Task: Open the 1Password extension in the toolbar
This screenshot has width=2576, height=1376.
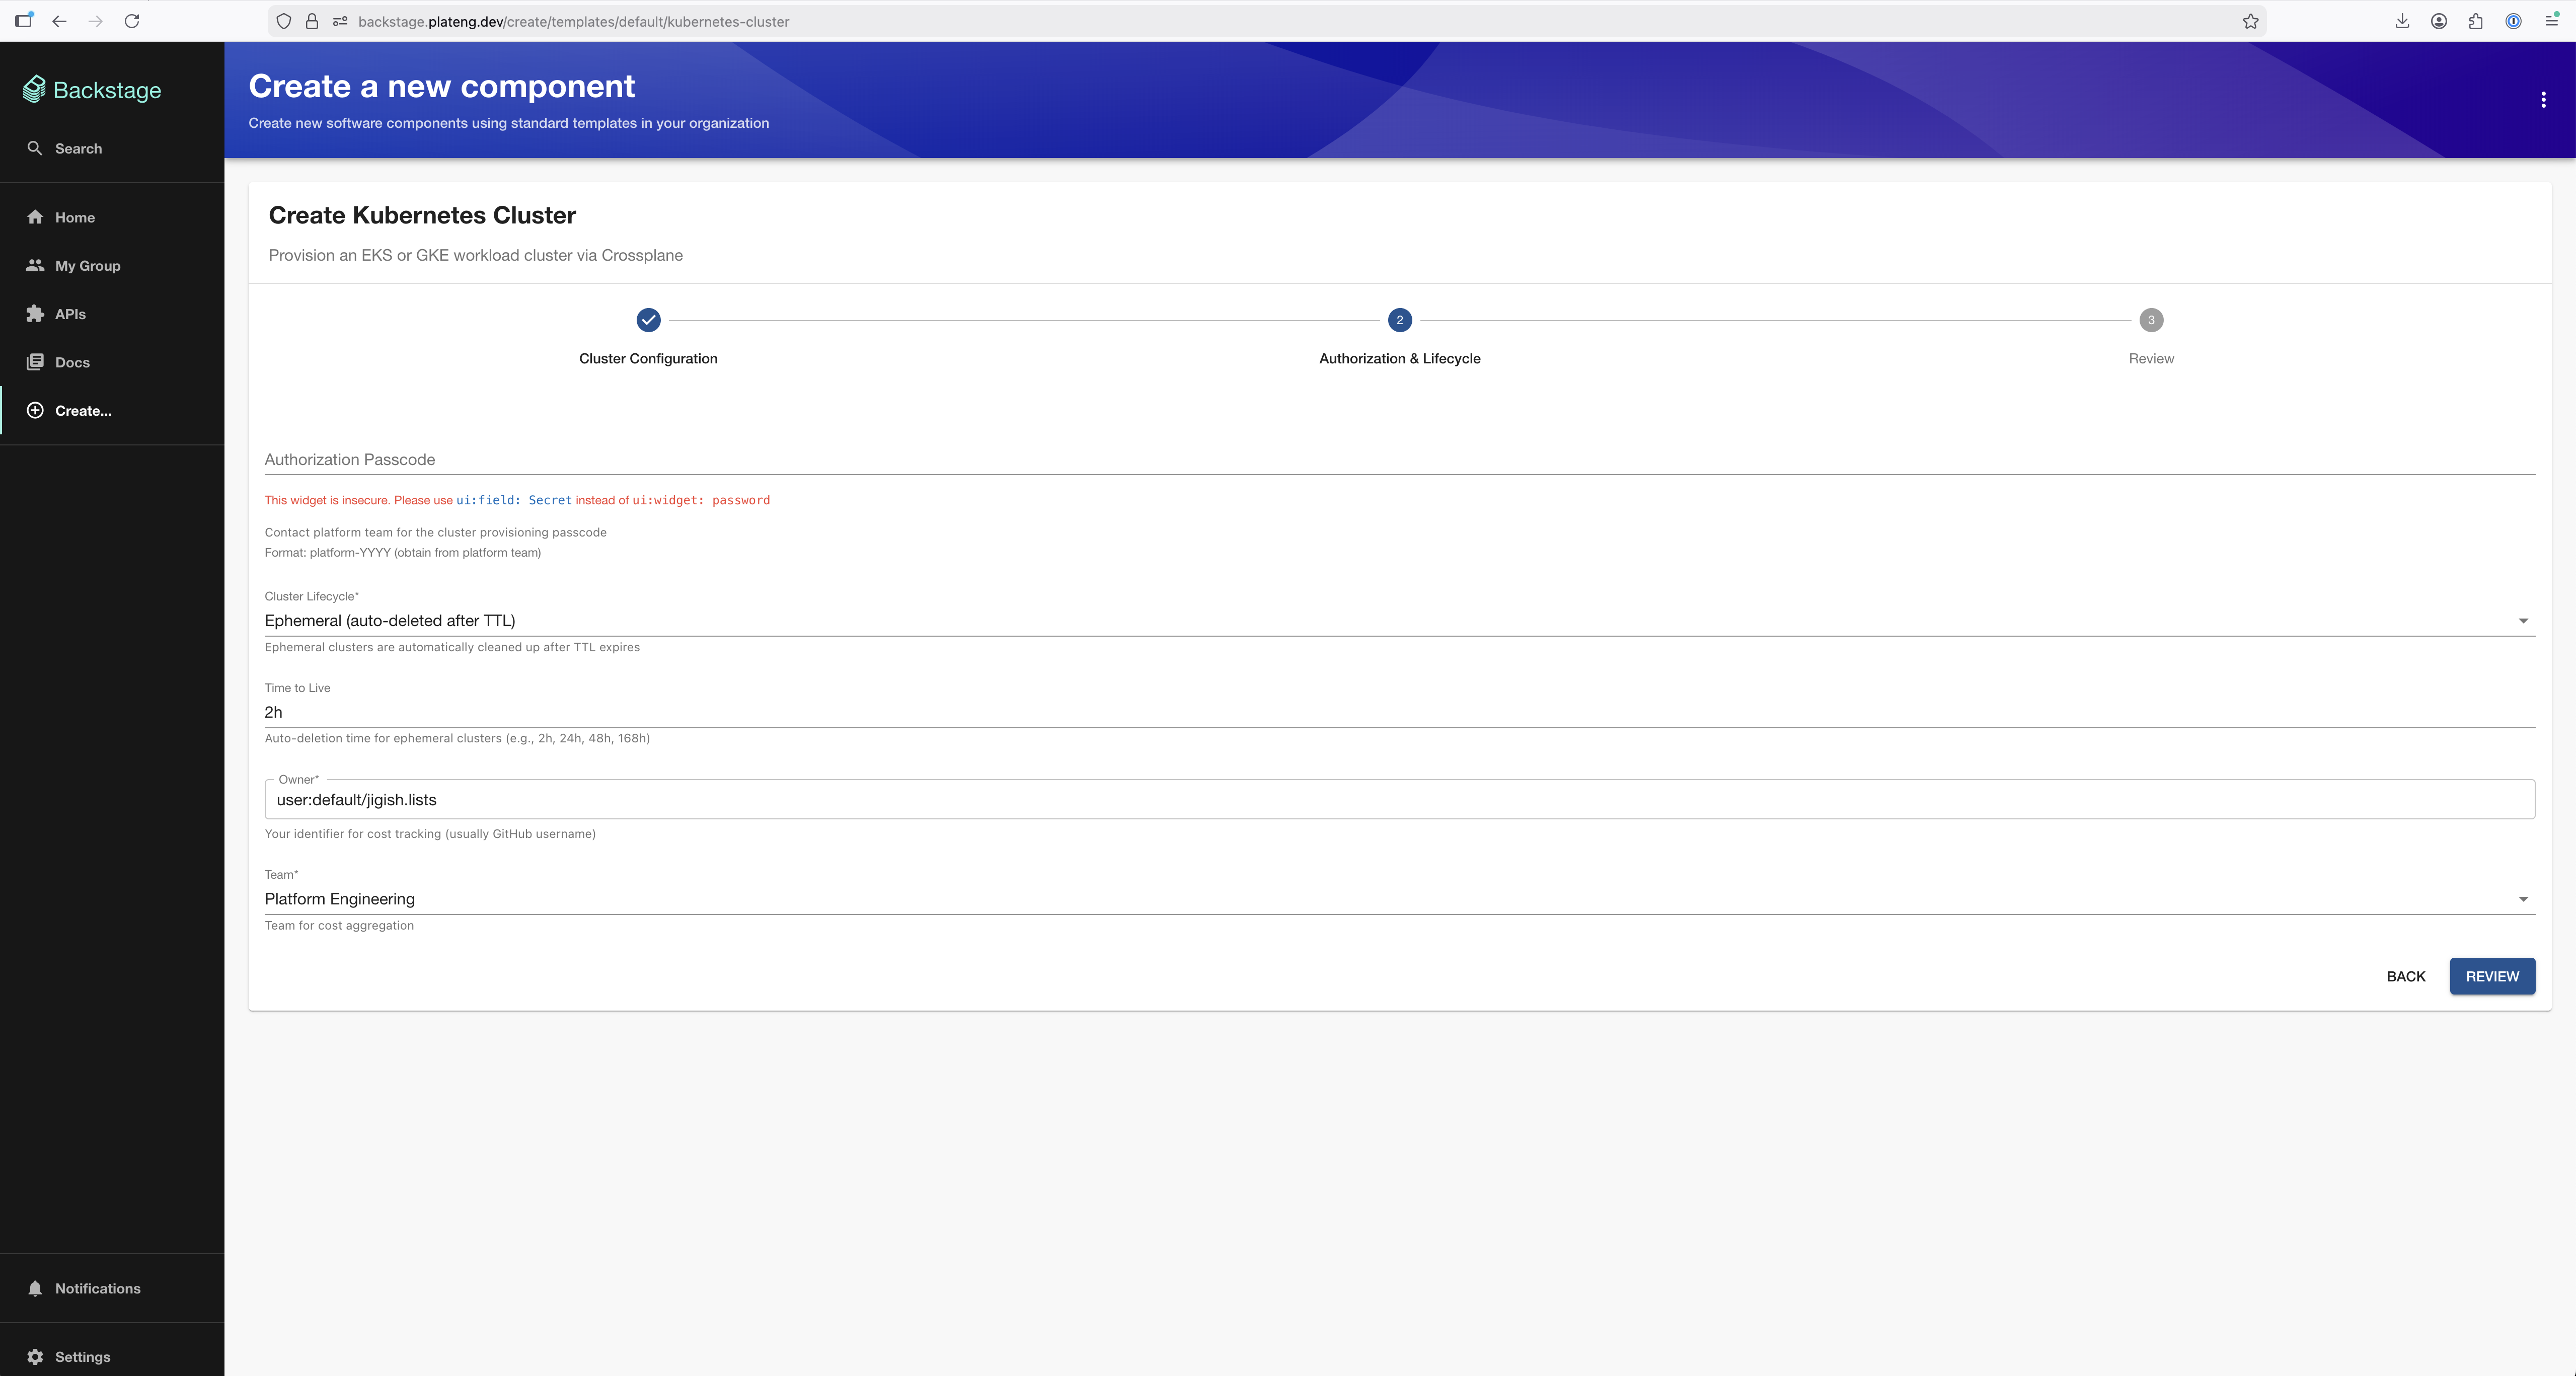Action: coord(2512,21)
